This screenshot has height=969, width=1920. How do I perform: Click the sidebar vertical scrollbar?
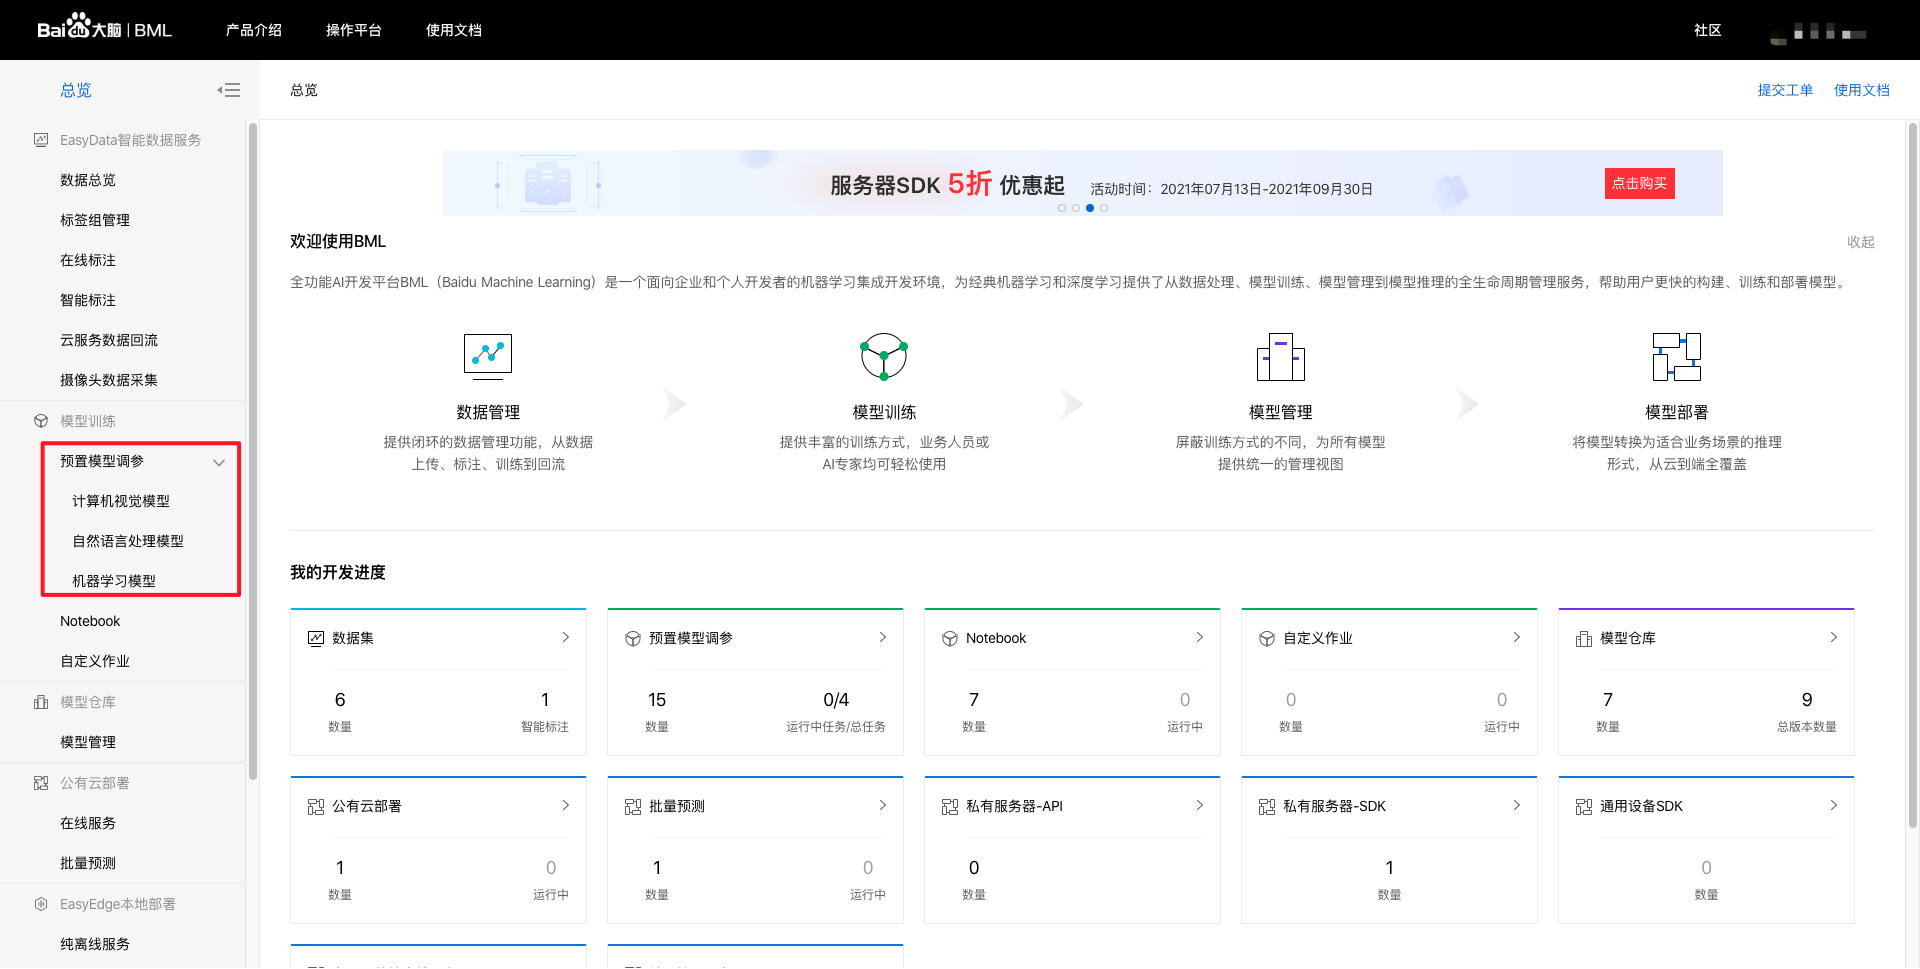click(253, 450)
